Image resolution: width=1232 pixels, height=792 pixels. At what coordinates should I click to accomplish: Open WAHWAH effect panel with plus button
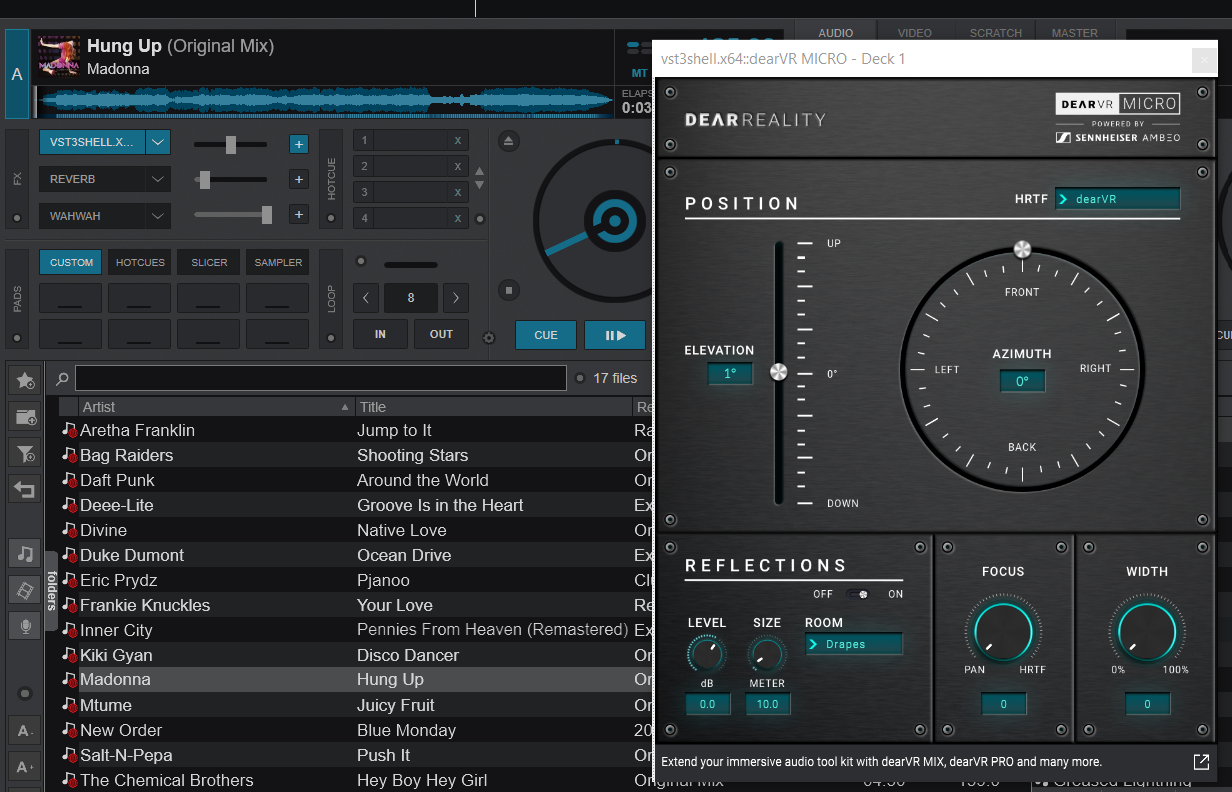click(298, 214)
